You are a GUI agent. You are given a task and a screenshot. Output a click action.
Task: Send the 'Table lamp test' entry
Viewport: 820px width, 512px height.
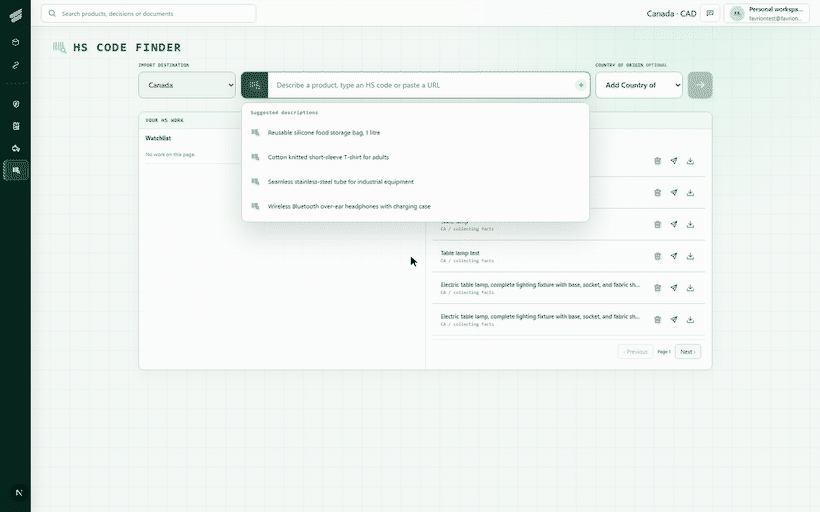pyautogui.click(x=674, y=256)
